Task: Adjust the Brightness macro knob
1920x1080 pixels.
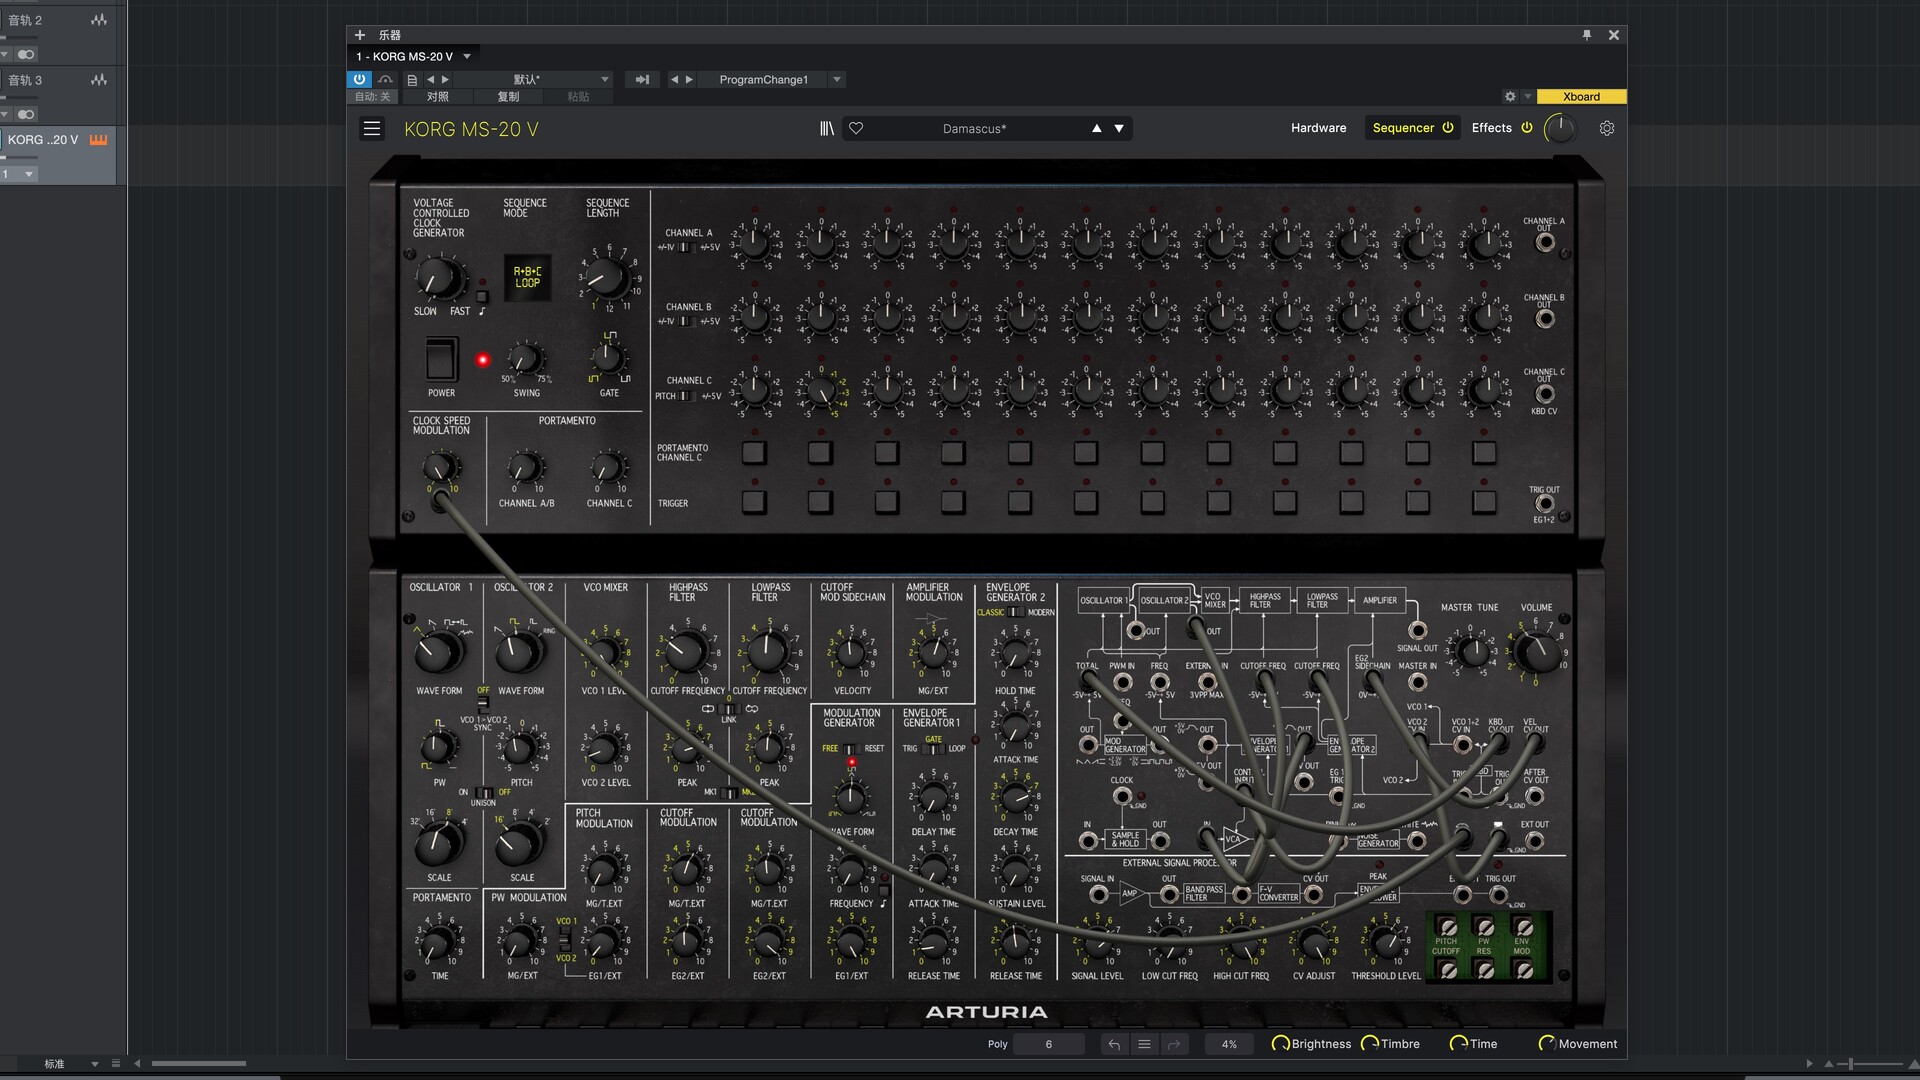Action: pyautogui.click(x=1279, y=1043)
